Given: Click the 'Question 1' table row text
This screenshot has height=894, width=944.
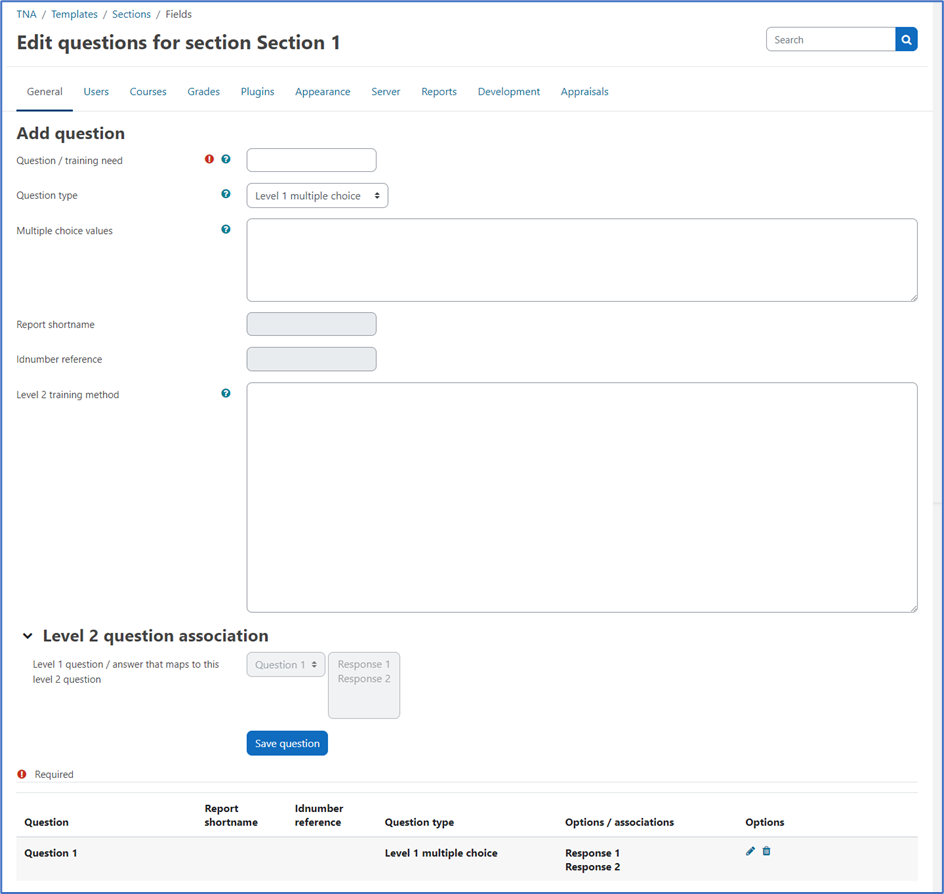Looking at the screenshot, I should 51,853.
